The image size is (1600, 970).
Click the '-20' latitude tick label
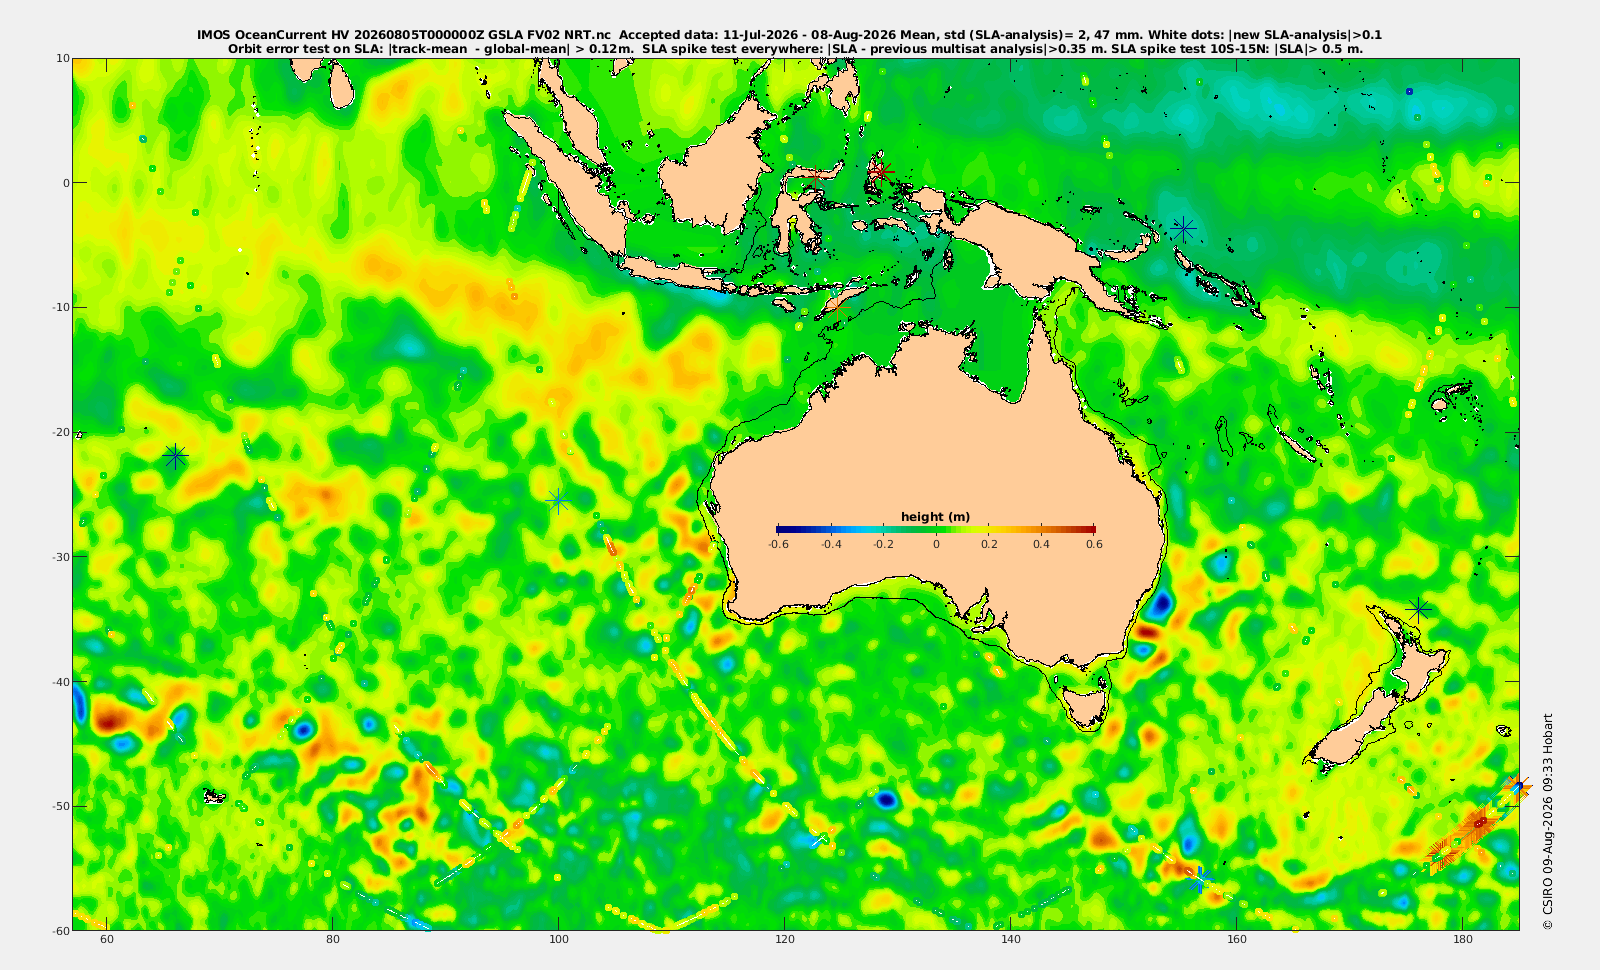(60, 432)
